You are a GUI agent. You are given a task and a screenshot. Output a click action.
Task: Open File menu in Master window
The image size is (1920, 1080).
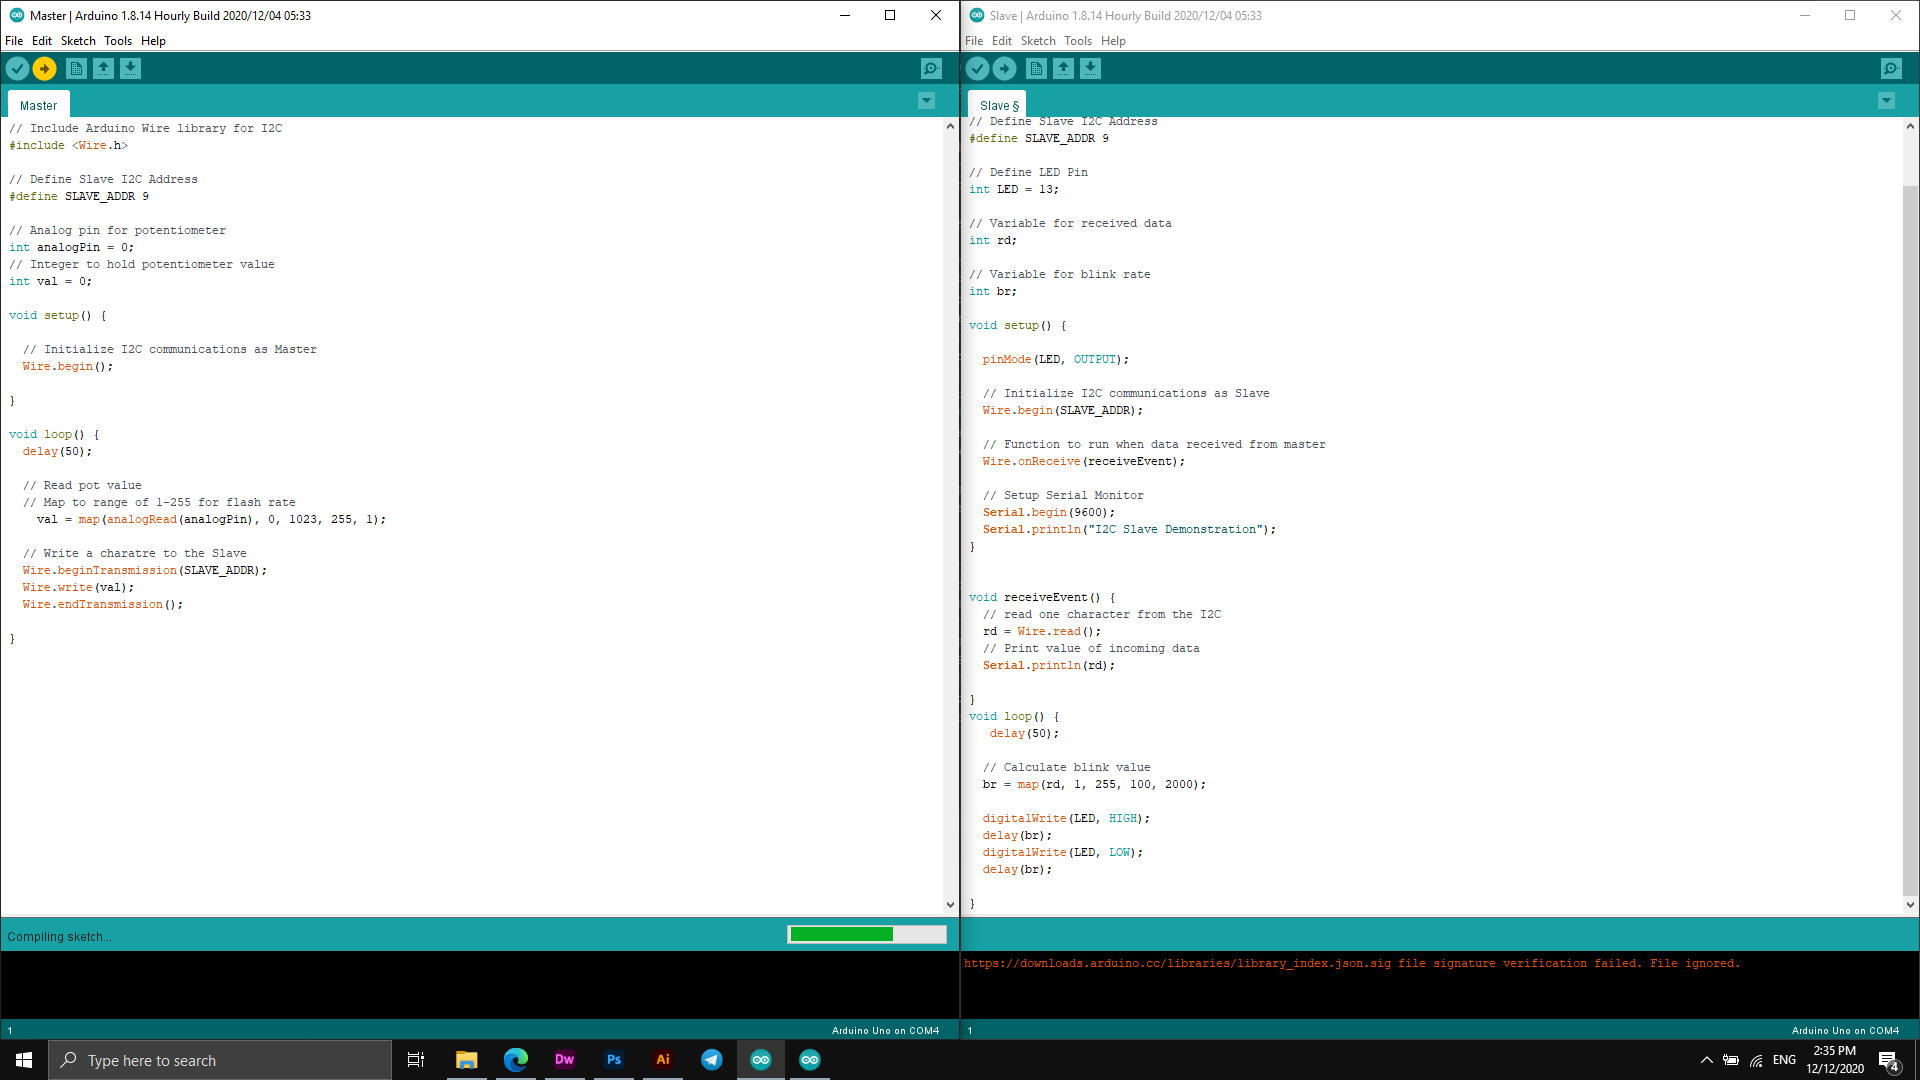click(x=14, y=41)
